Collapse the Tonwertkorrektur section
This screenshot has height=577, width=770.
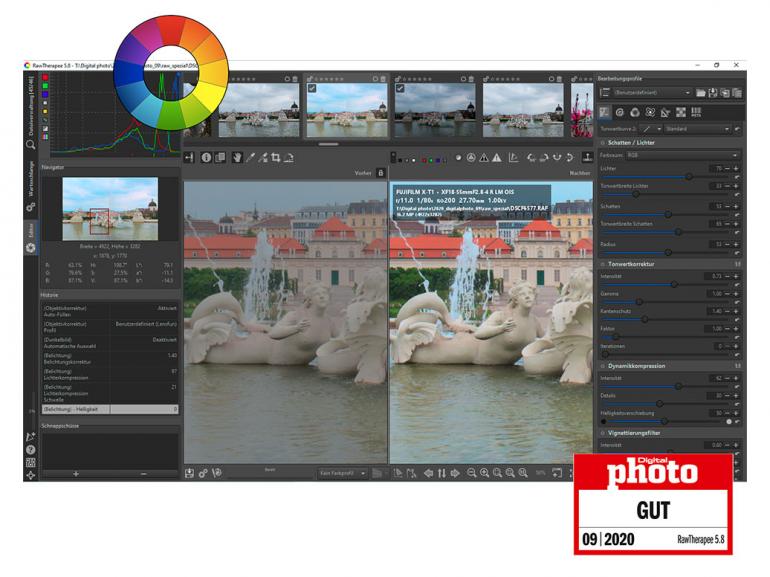click(x=631, y=264)
